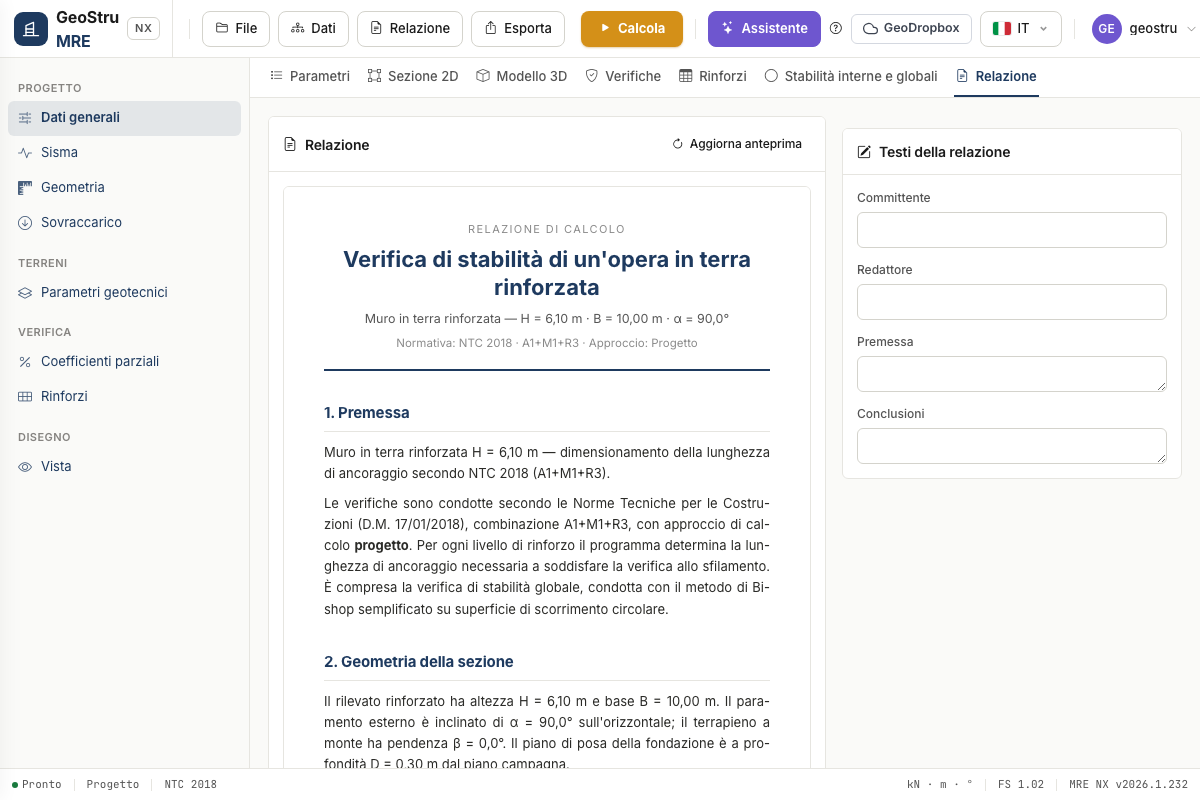Open GeoDropbox cloud storage
The image size is (1200, 800).
[x=911, y=29]
